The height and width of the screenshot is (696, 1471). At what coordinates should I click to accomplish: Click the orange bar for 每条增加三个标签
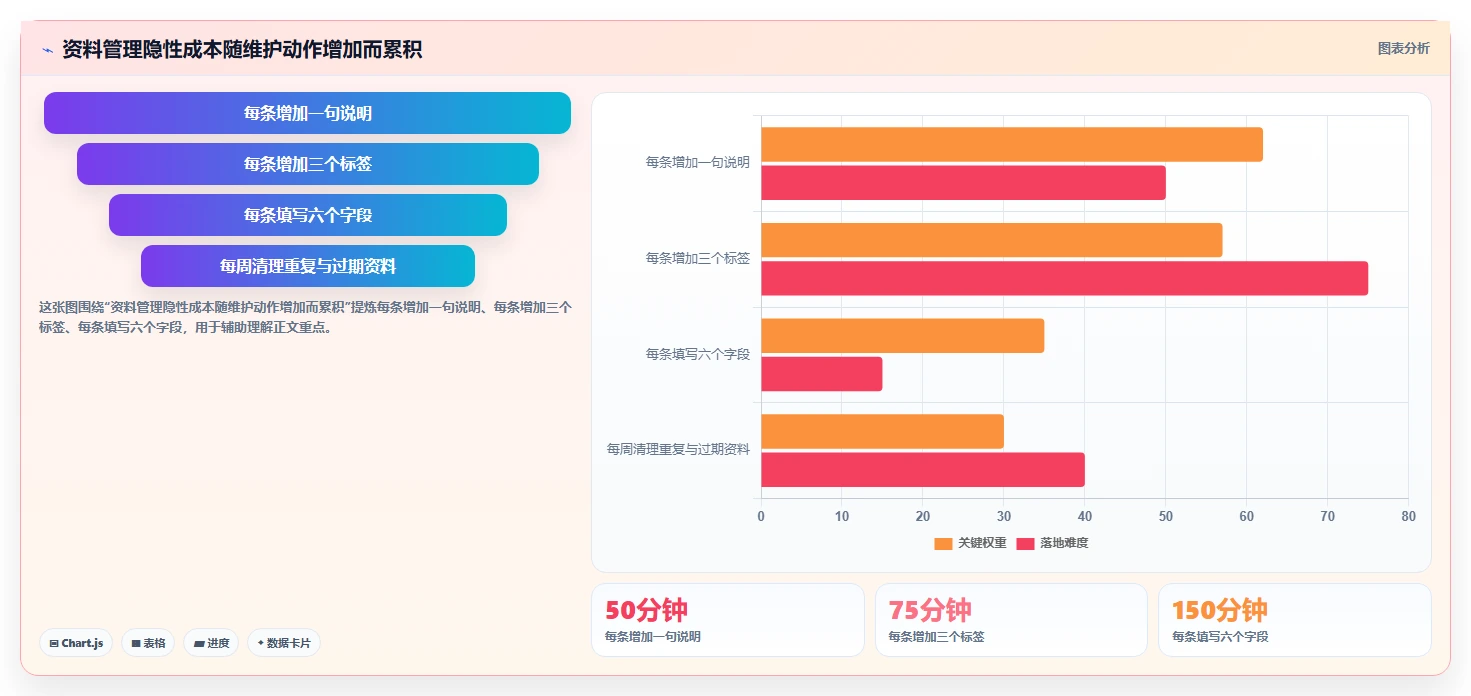(991, 240)
